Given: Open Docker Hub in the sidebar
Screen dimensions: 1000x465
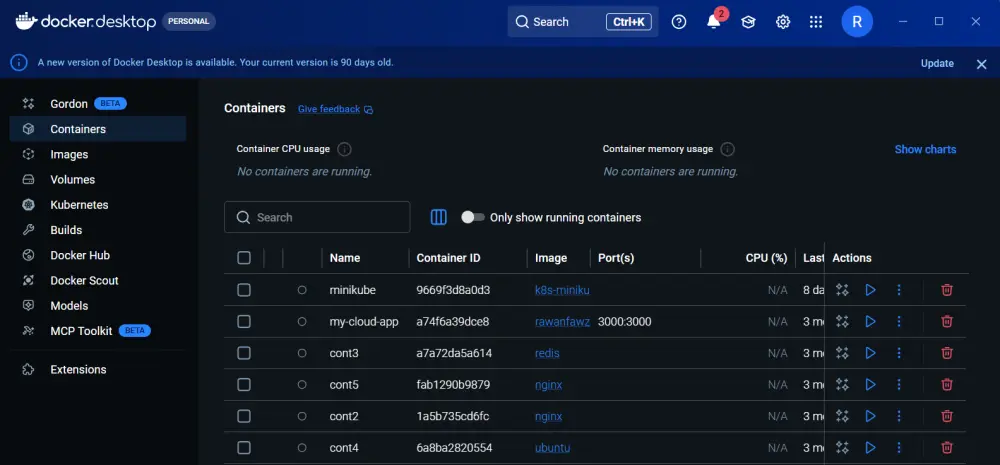Looking at the screenshot, I should click(x=98, y=255).
